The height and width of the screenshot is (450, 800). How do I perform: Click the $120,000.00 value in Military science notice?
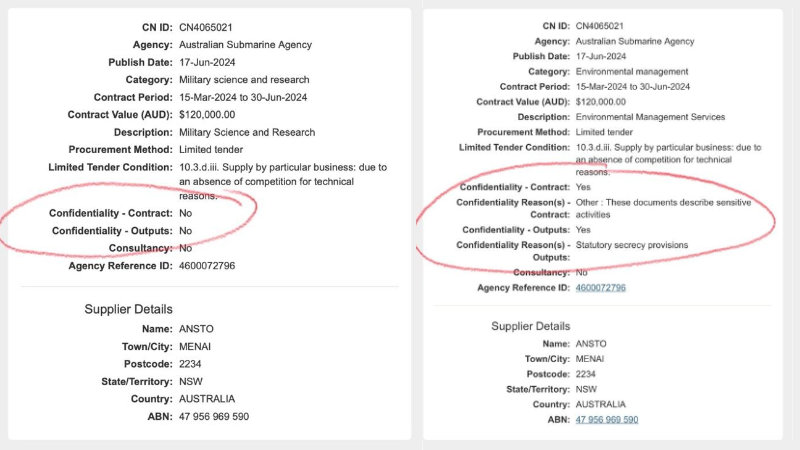(207, 114)
